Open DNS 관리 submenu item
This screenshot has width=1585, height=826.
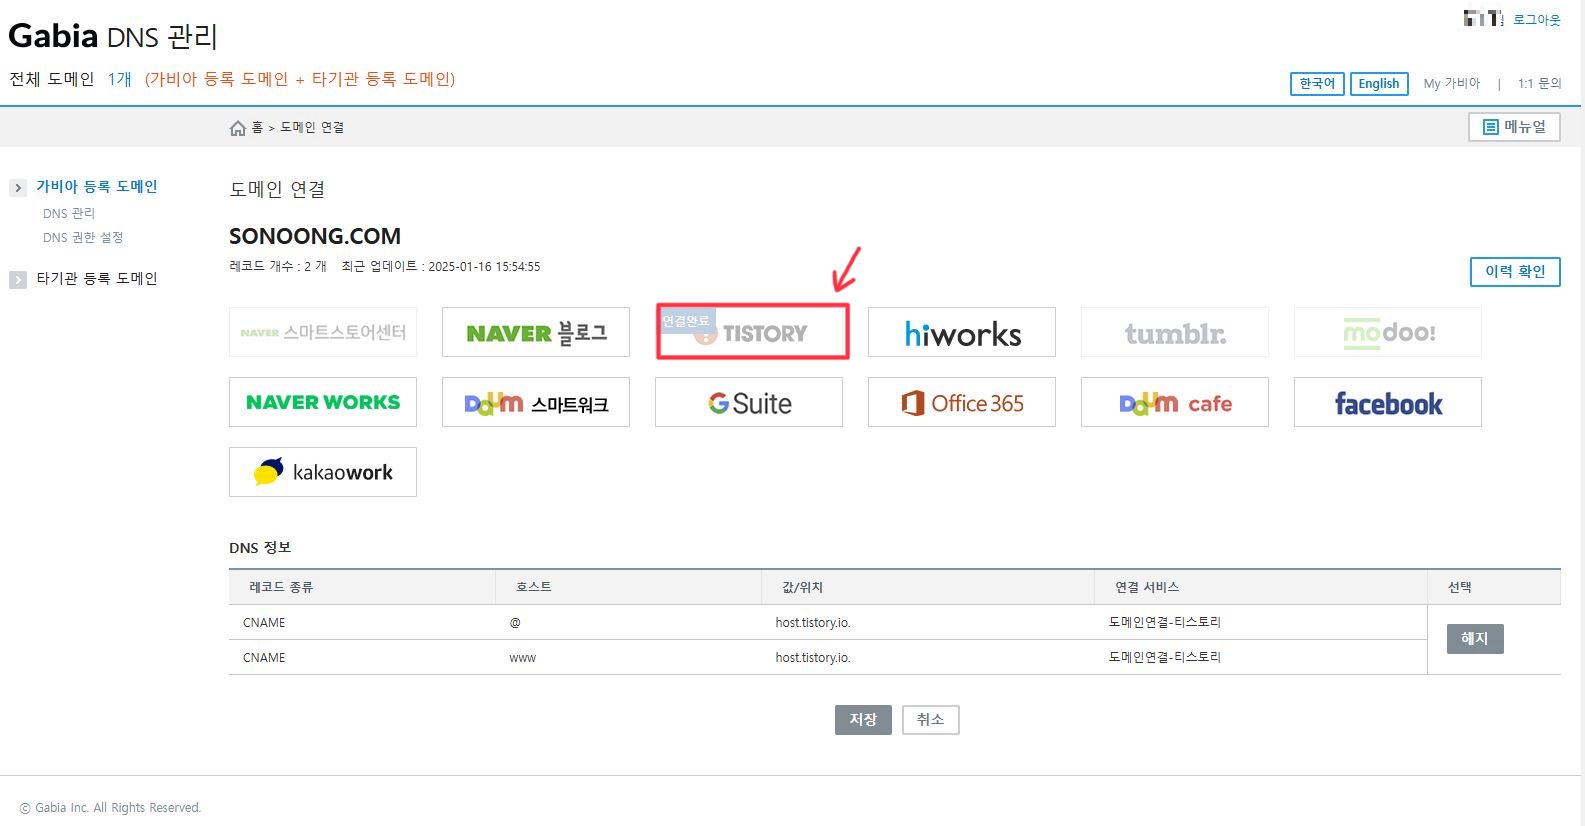pyautogui.click(x=69, y=214)
